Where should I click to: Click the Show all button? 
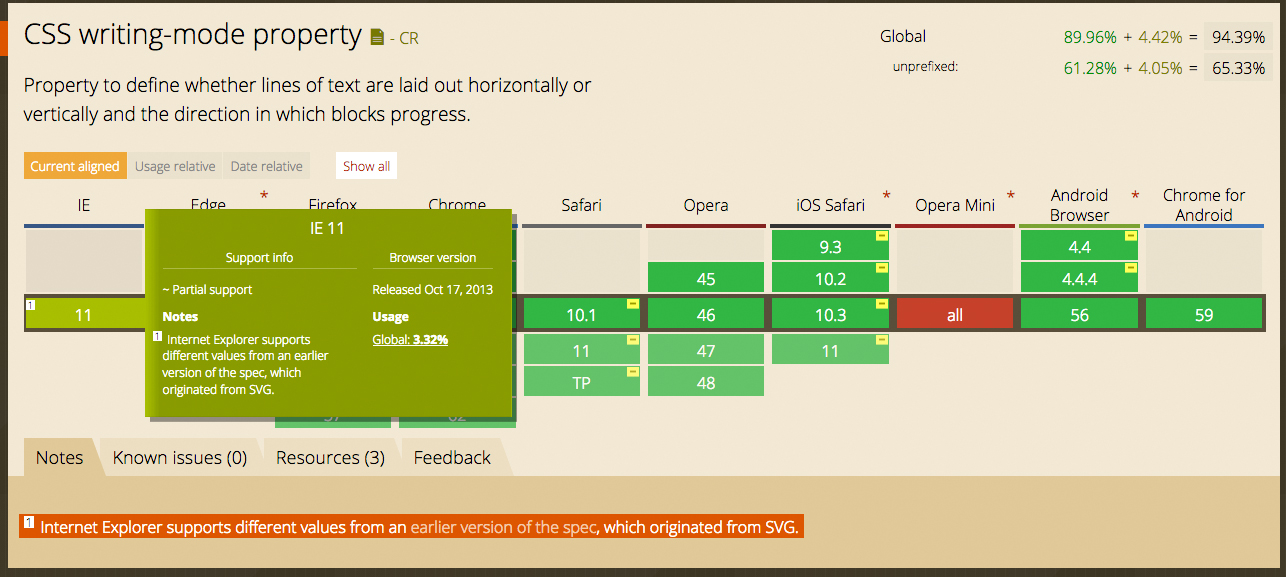click(367, 166)
